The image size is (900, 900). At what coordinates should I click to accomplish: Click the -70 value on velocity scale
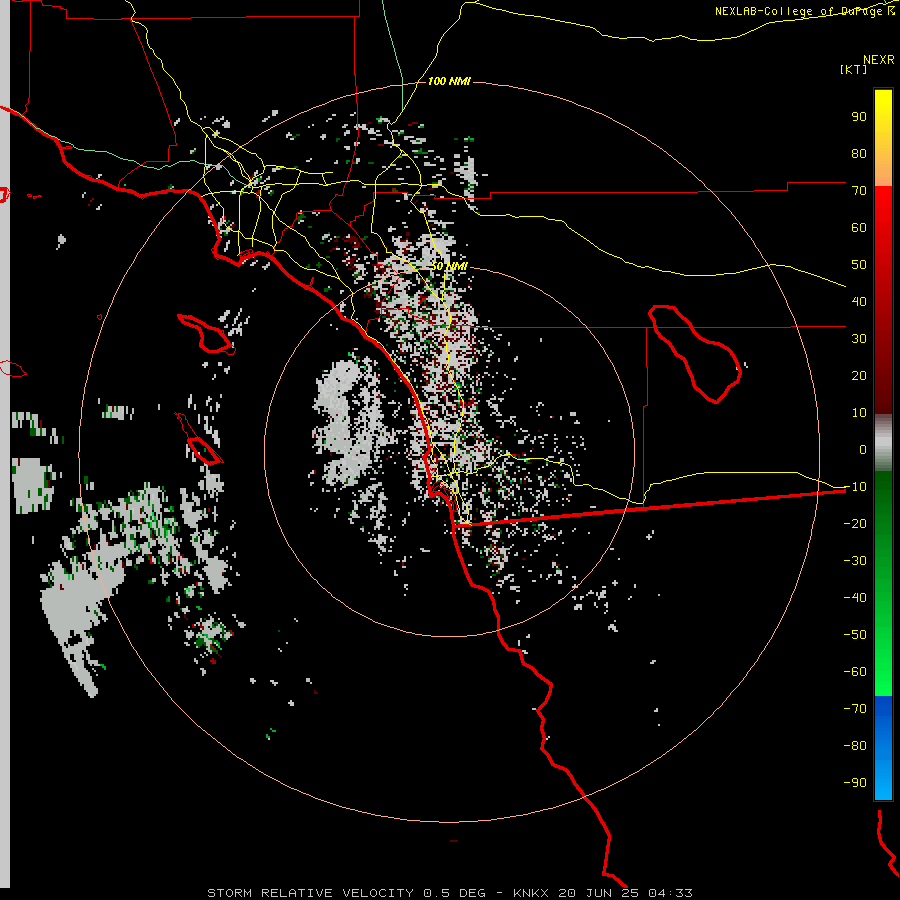point(855,709)
